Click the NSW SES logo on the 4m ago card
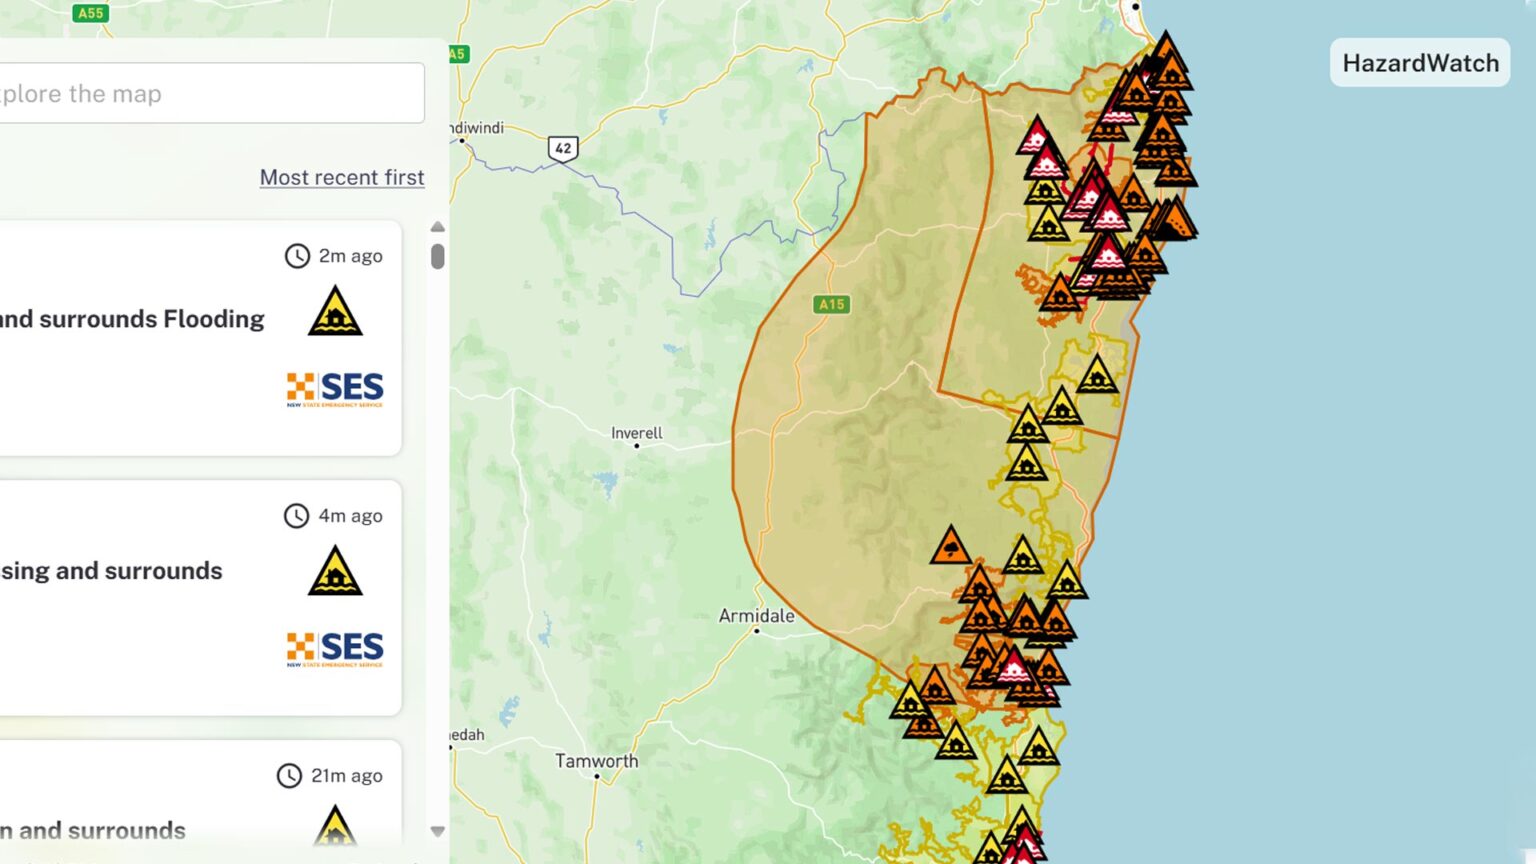Viewport: 1536px width, 864px height. [335, 648]
